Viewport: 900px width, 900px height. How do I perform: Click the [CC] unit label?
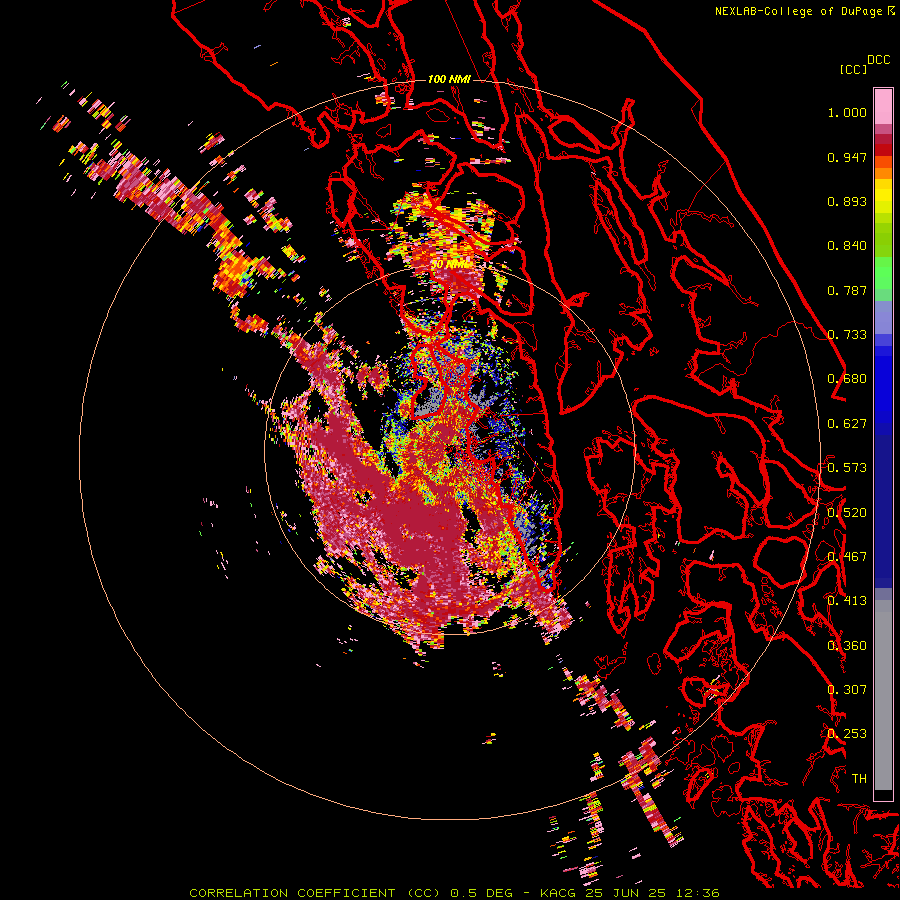pos(853,69)
